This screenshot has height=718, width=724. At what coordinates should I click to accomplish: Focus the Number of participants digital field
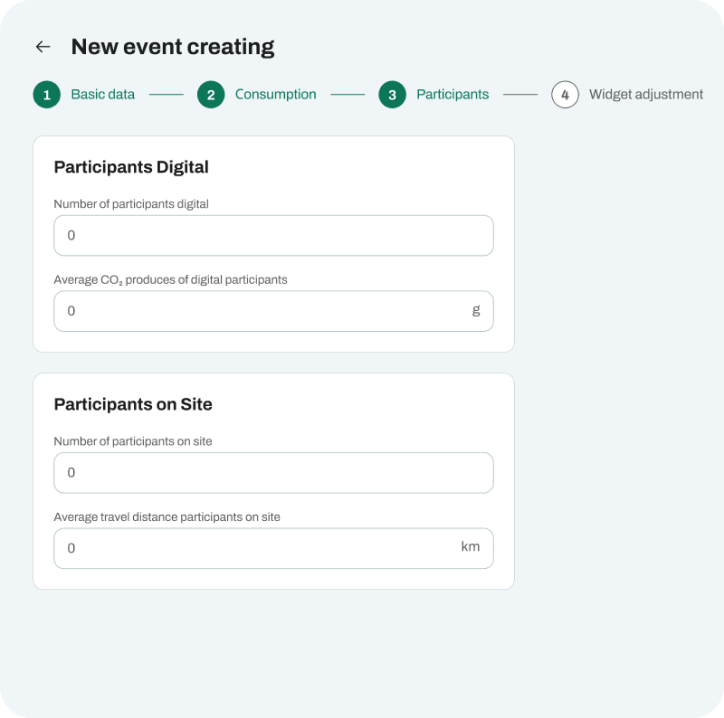pos(273,235)
